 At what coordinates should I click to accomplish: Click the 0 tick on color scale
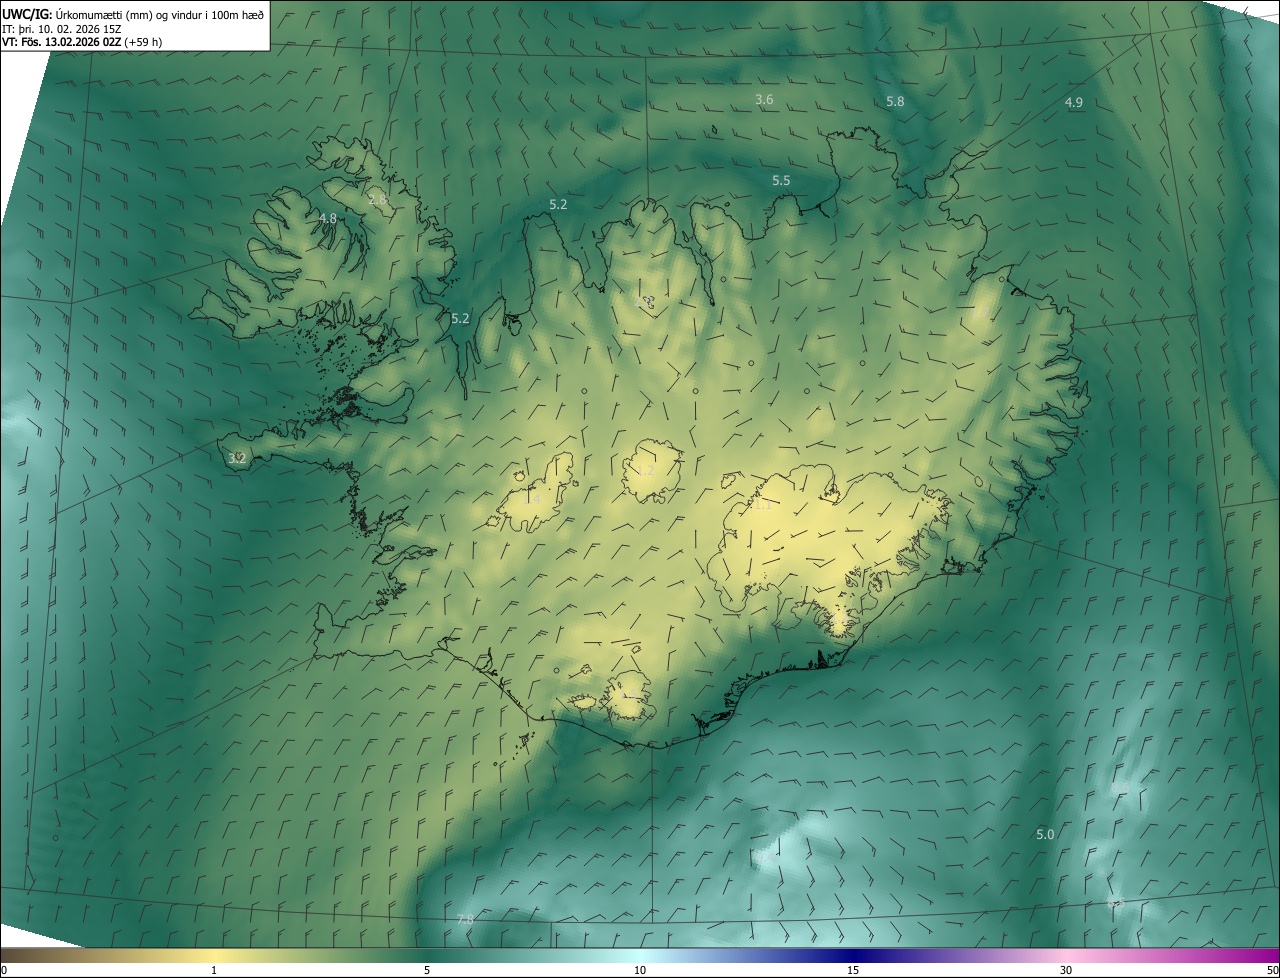pos(4,970)
